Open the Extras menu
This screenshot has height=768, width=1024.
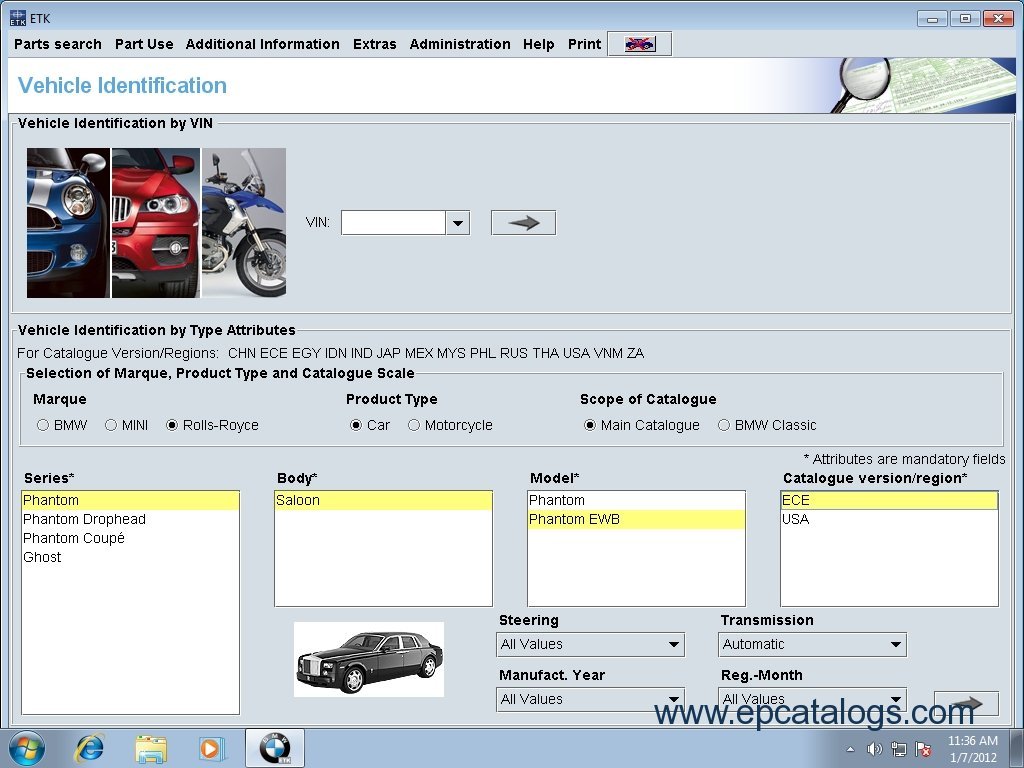click(x=375, y=44)
